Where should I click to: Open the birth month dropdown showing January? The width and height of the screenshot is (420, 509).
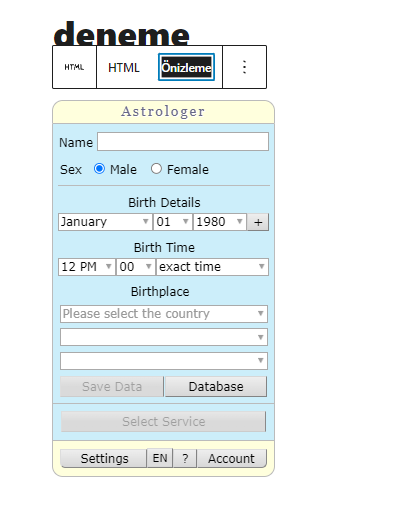coord(105,222)
